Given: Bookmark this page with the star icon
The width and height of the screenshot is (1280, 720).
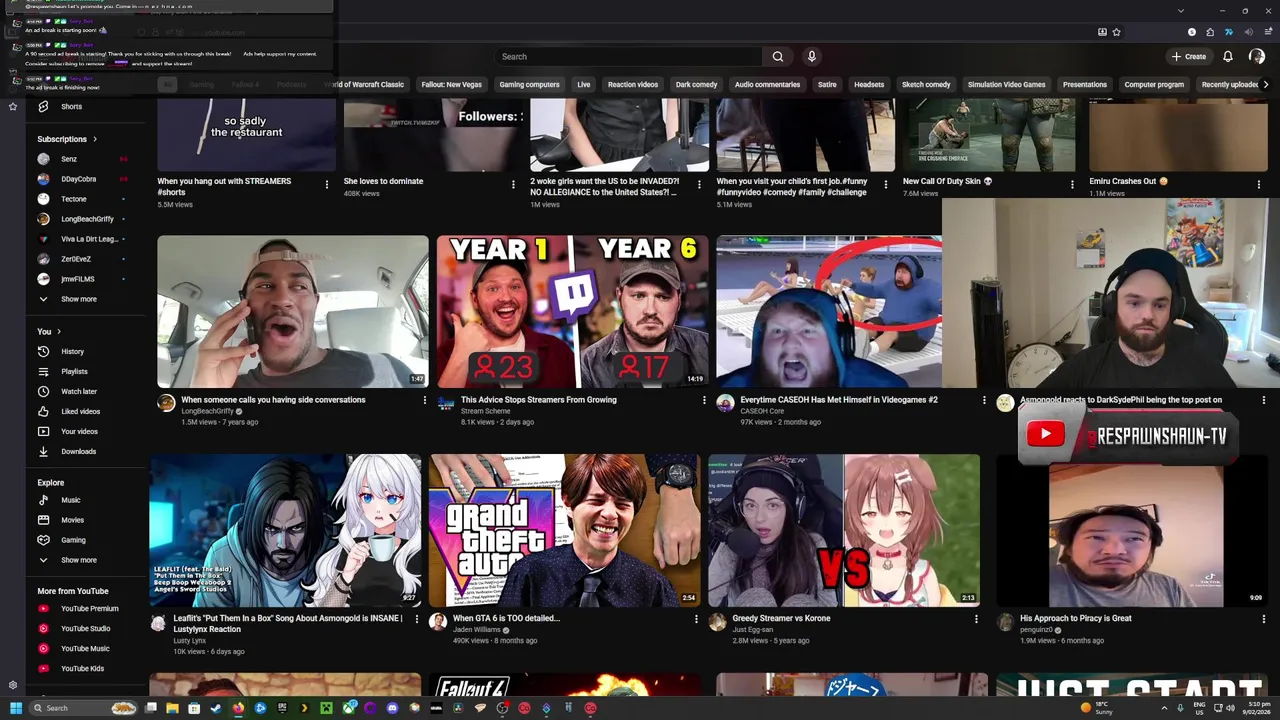Looking at the screenshot, I should tap(1116, 32).
